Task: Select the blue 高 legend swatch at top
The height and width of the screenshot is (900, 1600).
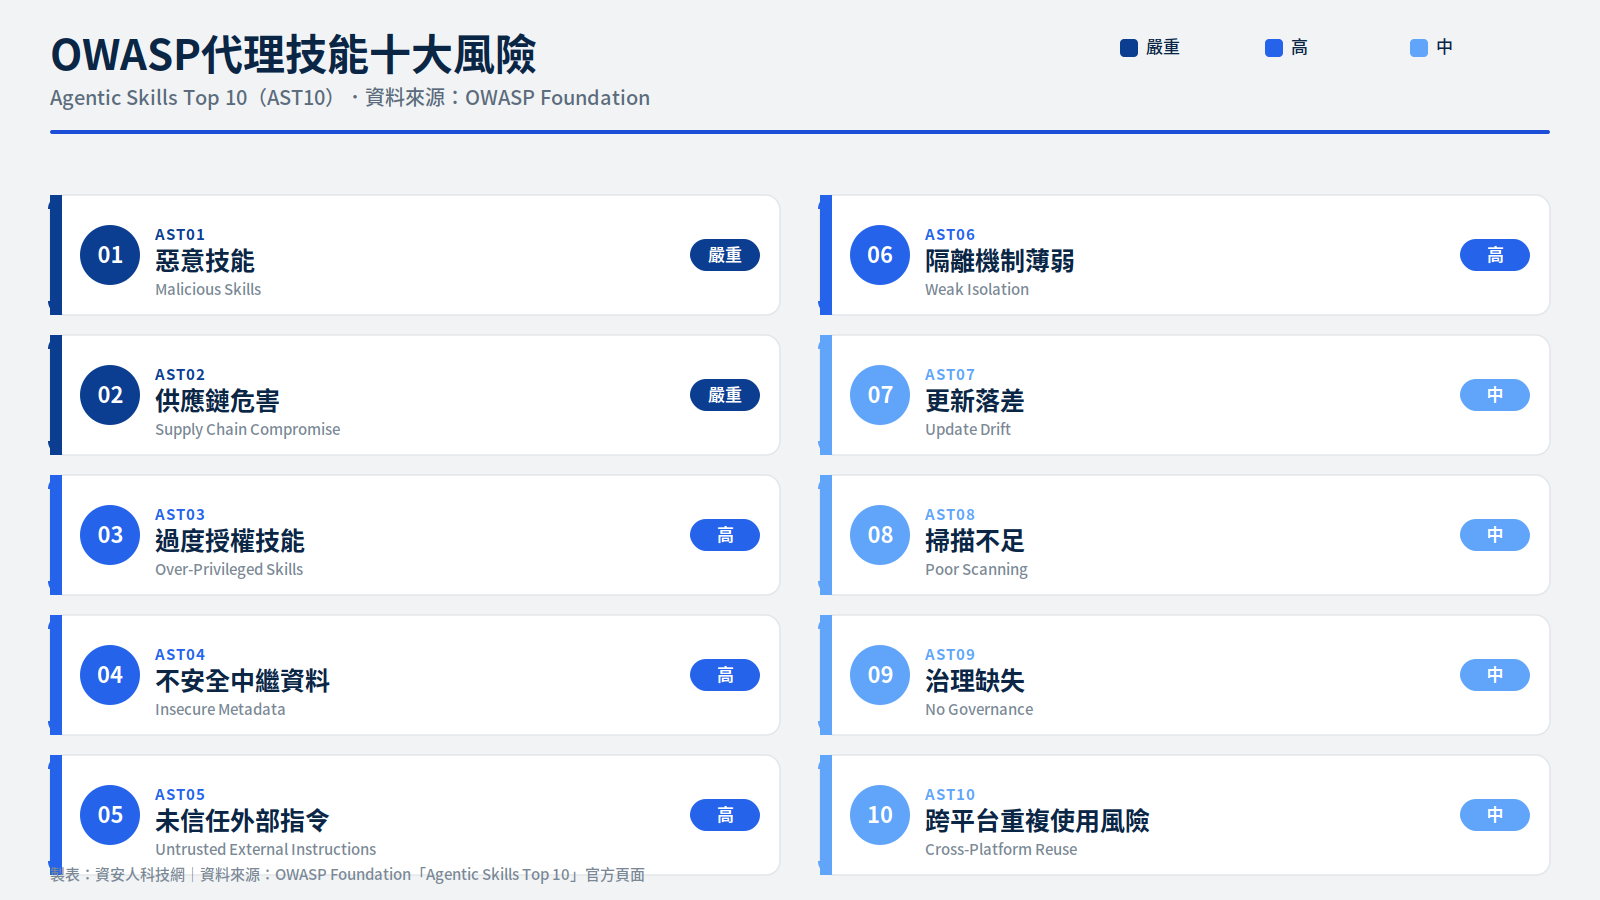Action: (1274, 48)
